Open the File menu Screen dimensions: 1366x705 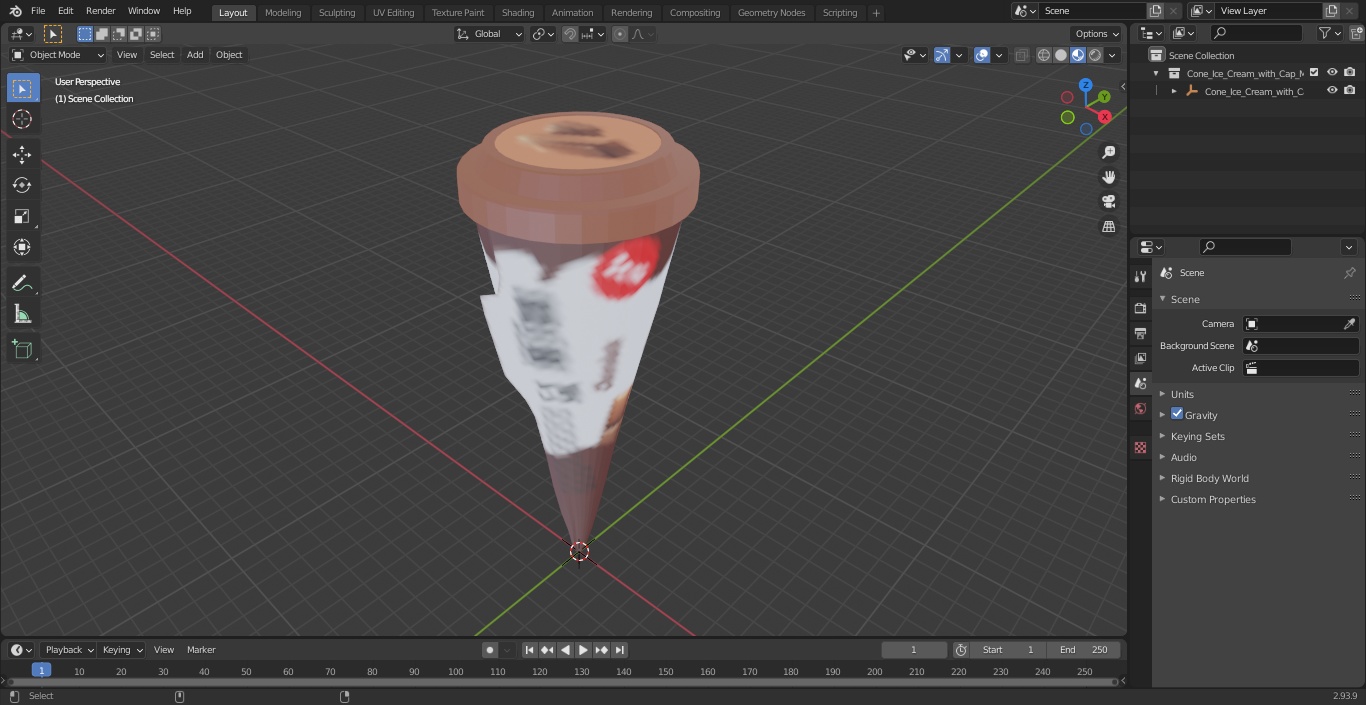click(x=38, y=11)
